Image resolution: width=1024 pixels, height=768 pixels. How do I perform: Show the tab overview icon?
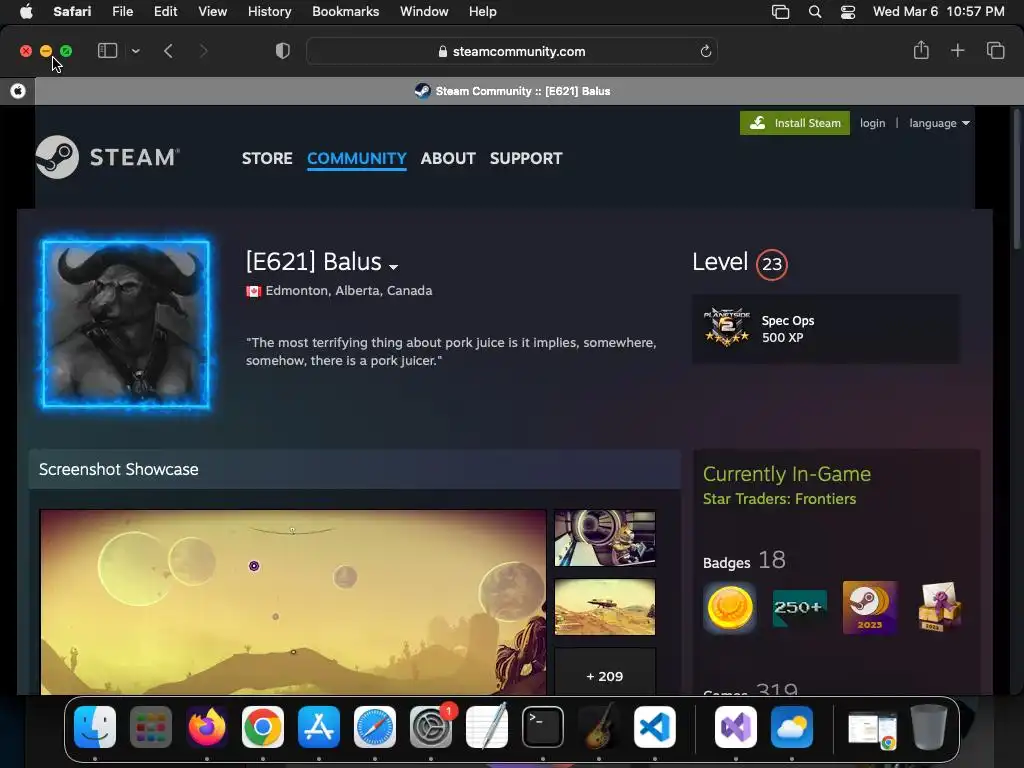pyautogui.click(x=995, y=50)
